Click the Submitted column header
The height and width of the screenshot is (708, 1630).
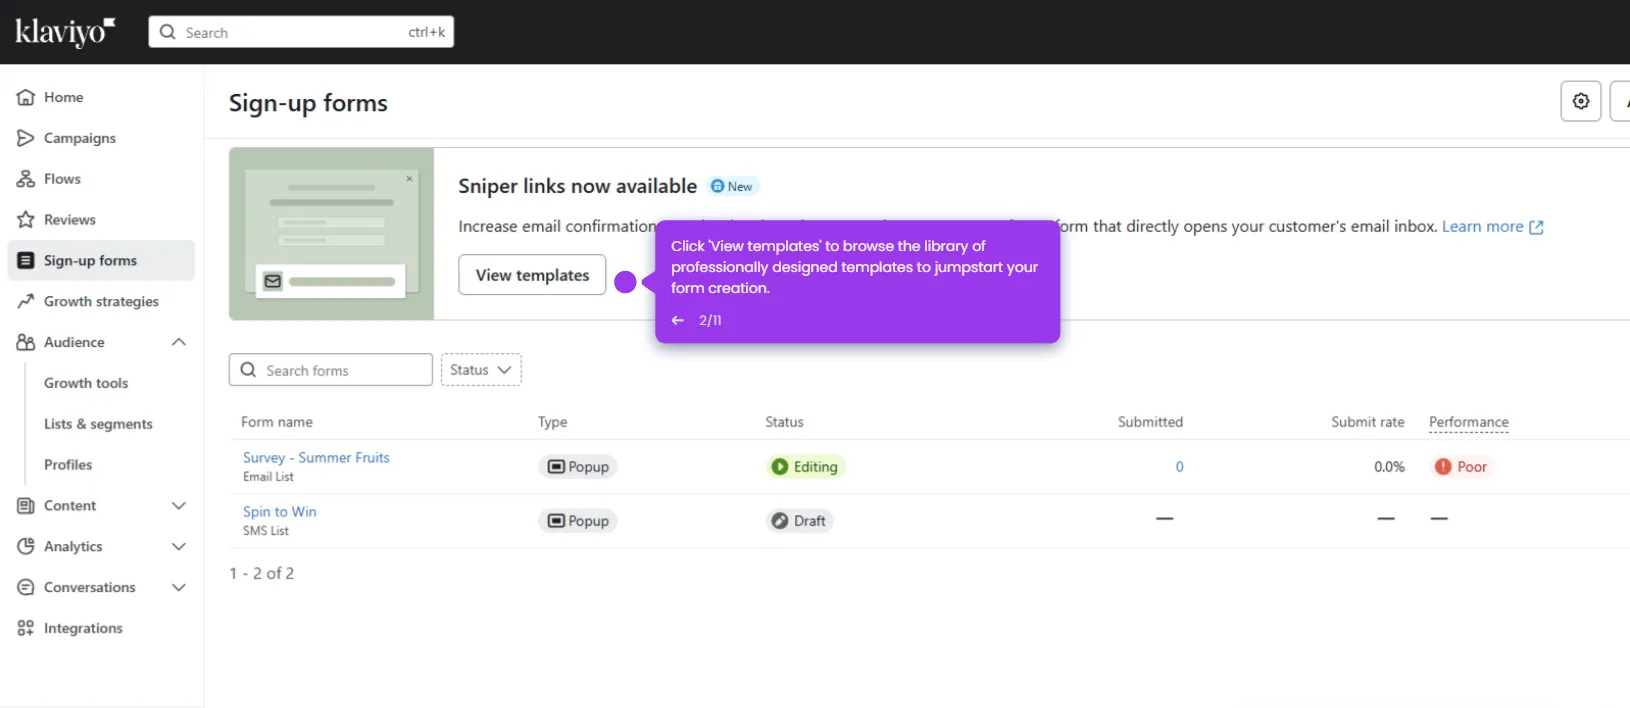[1150, 422]
